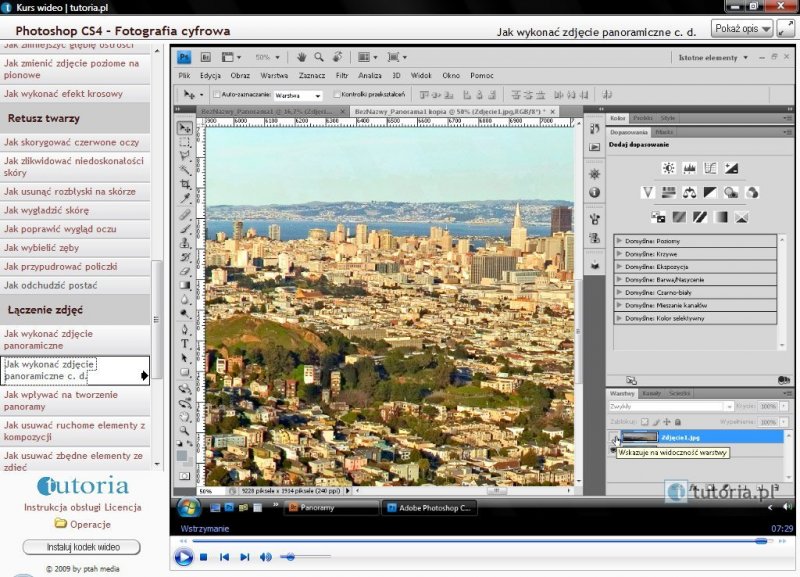The width and height of the screenshot is (800, 577).
Task: Switch to the Kanały panel tab
Action: (x=652, y=393)
